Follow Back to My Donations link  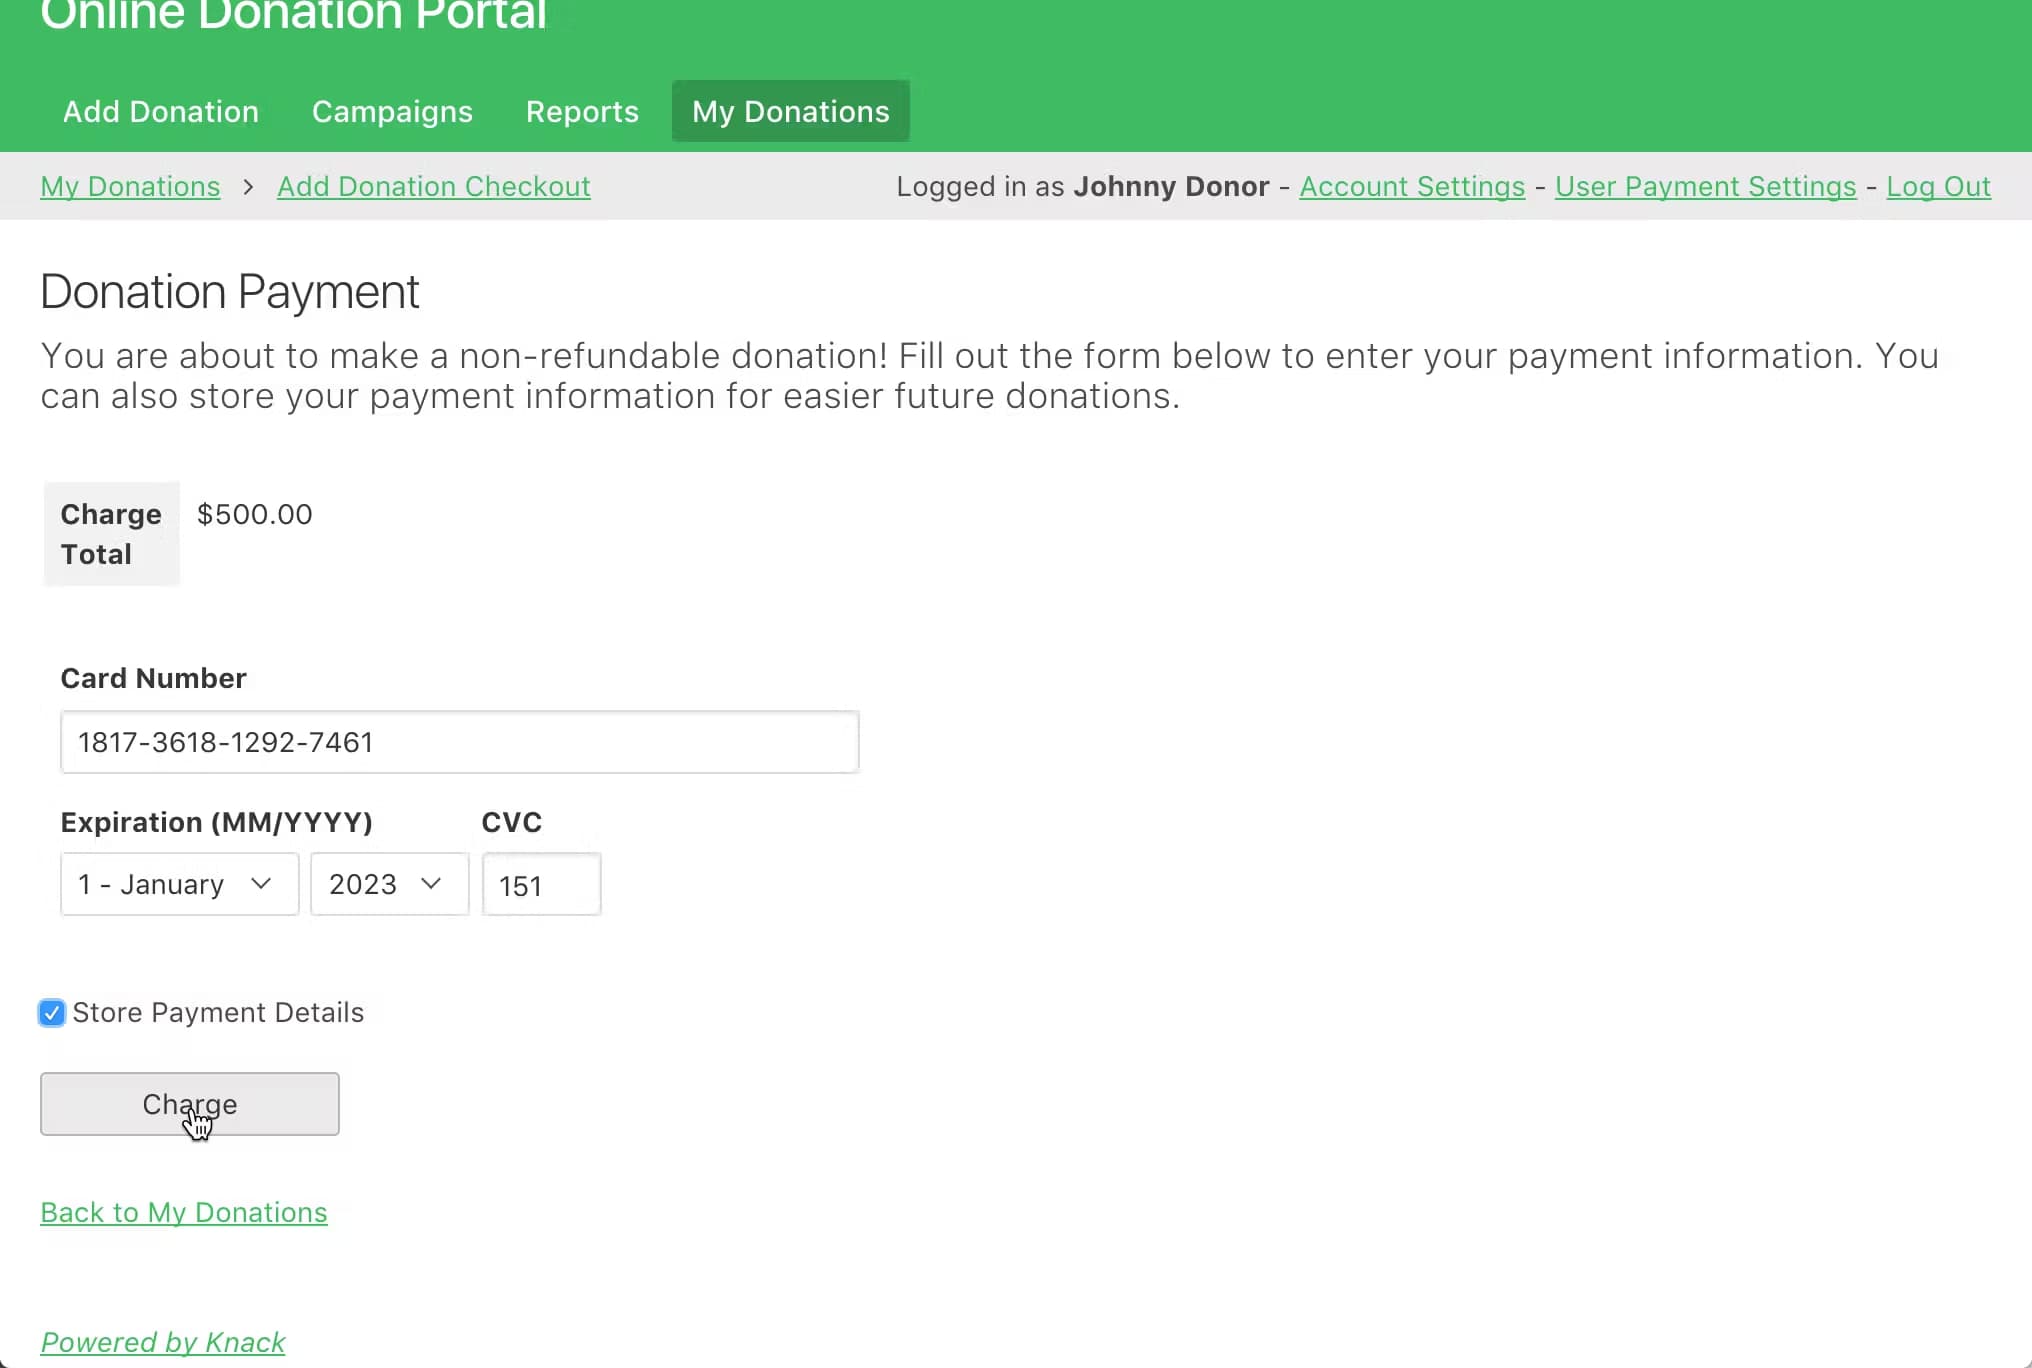(184, 1212)
